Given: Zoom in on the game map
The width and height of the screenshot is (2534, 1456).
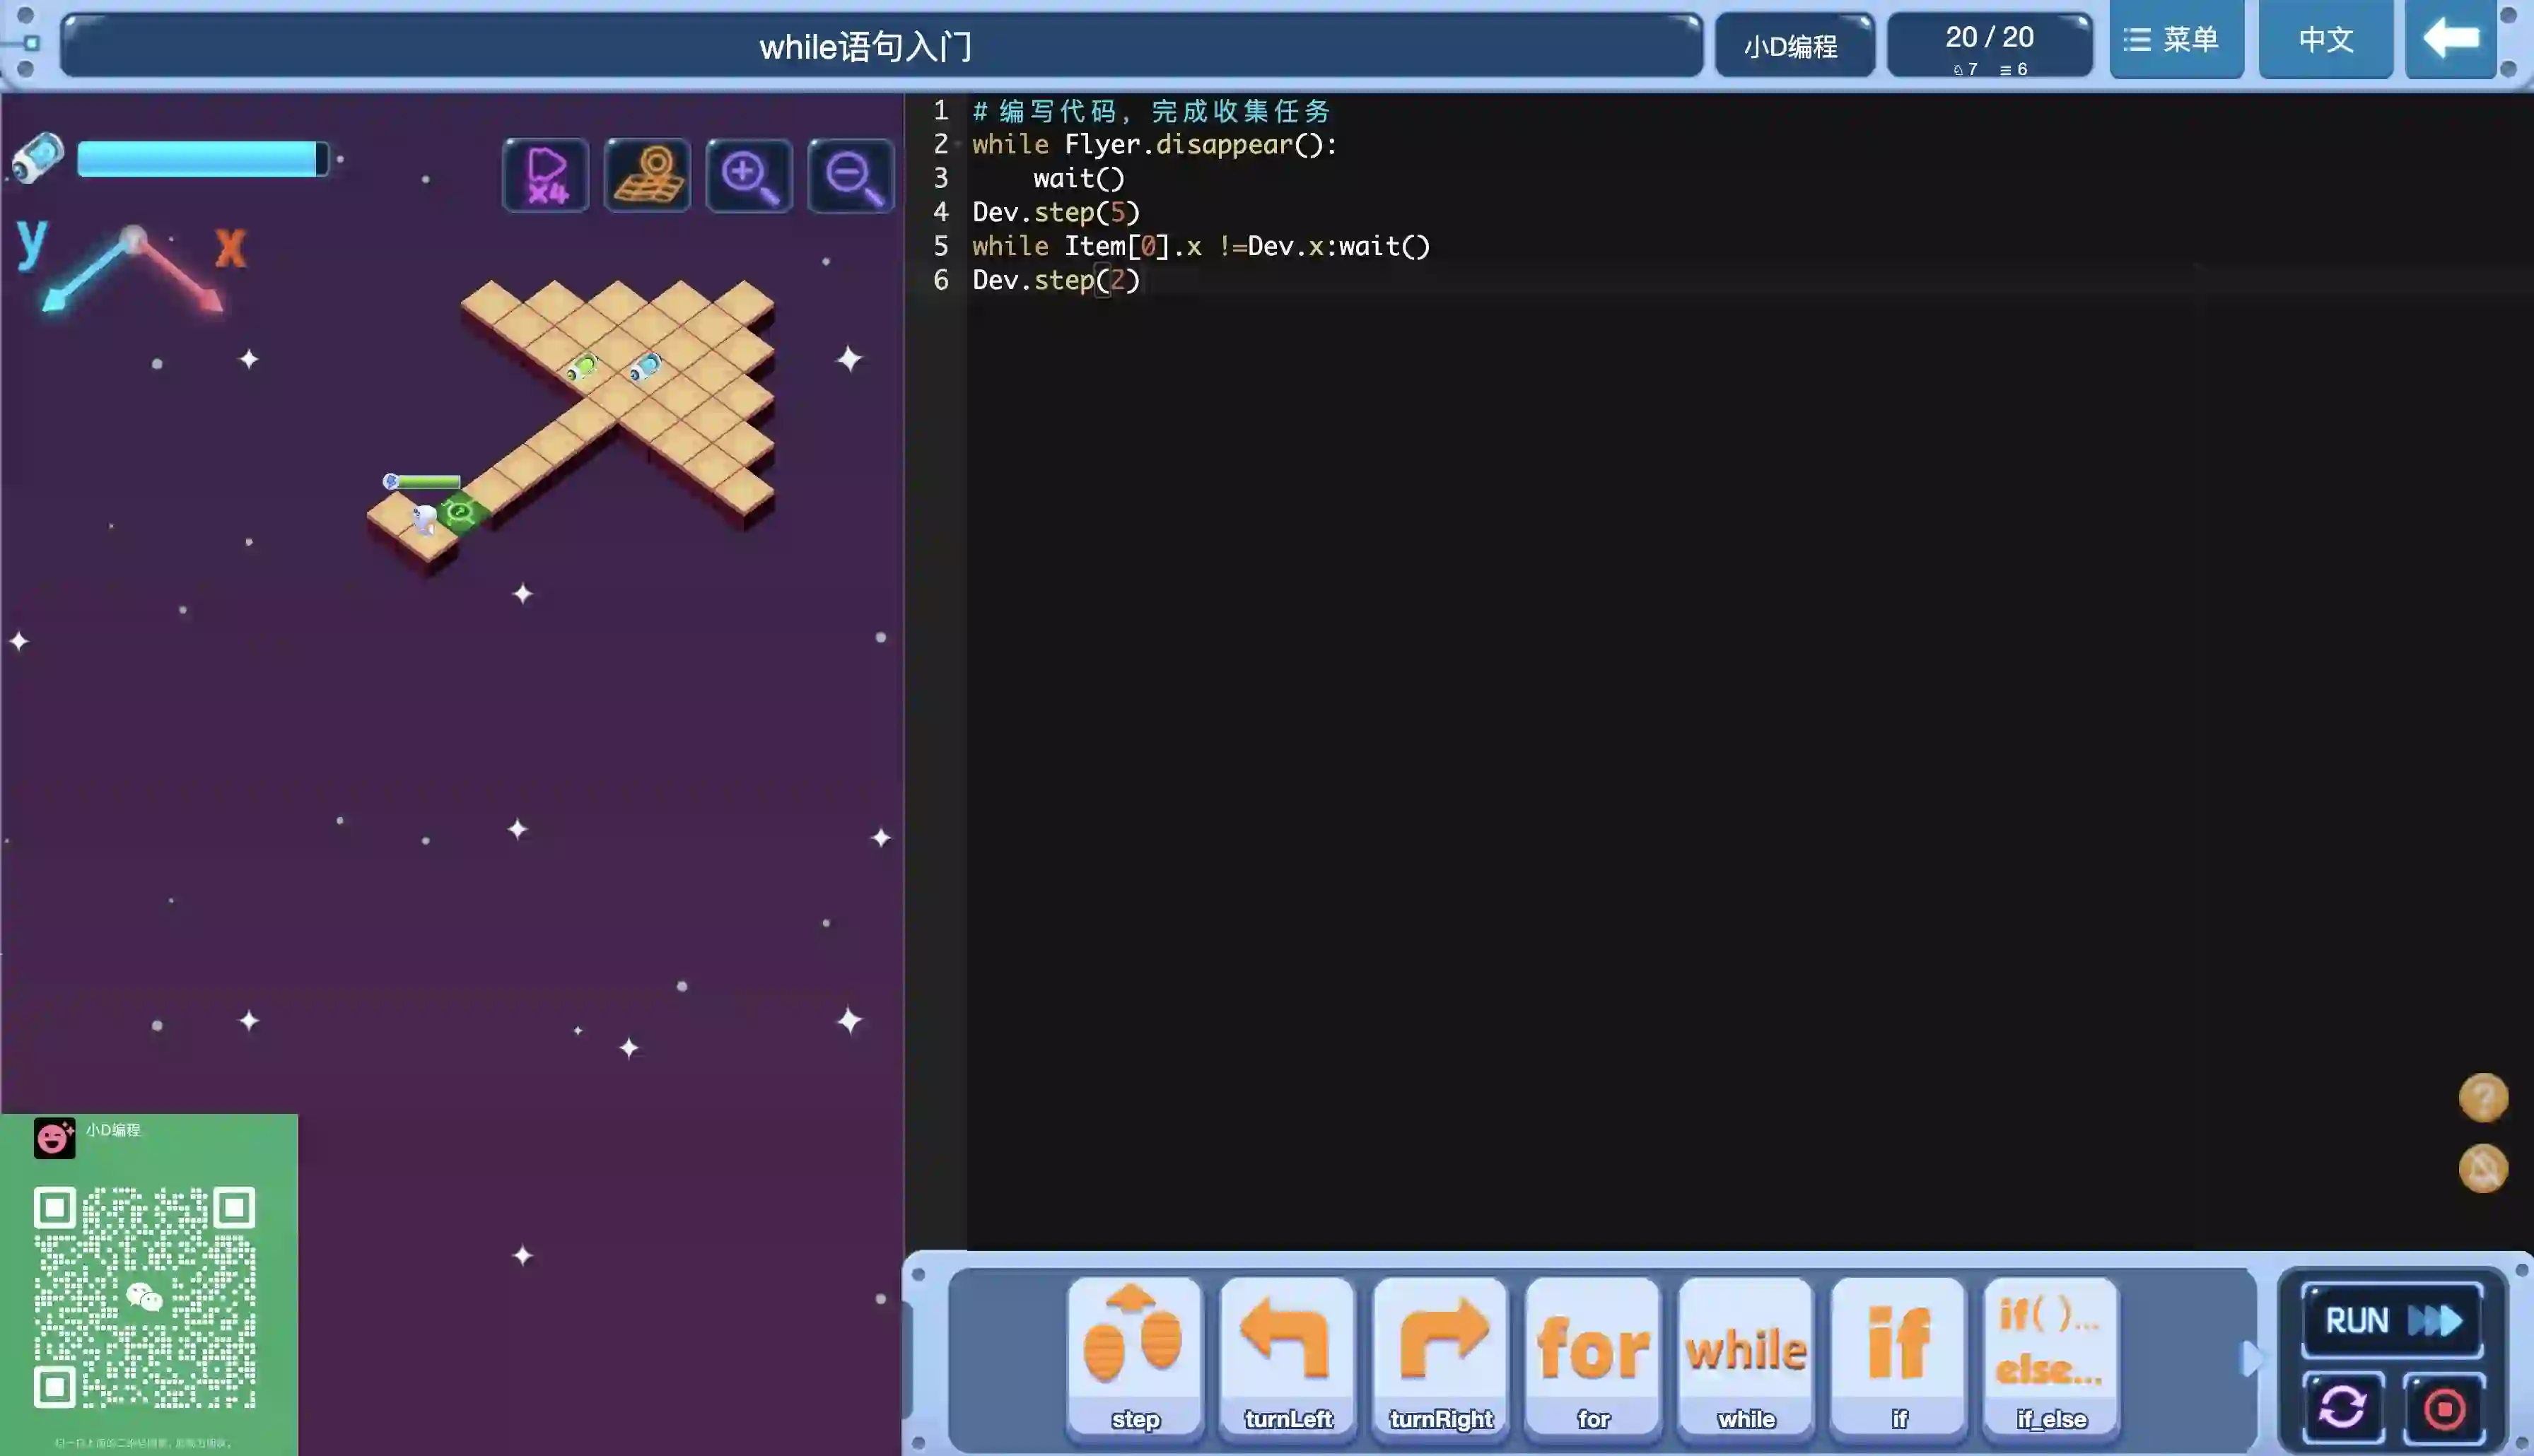Looking at the screenshot, I should click(749, 175).
